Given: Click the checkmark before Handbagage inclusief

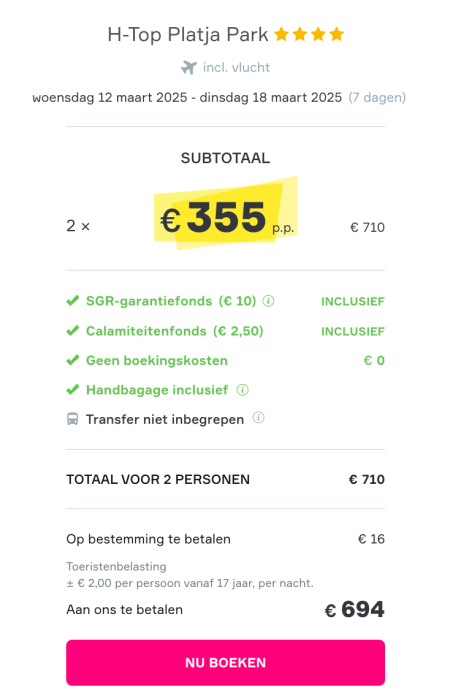Looking at the screenshot, I should (73, 390).
